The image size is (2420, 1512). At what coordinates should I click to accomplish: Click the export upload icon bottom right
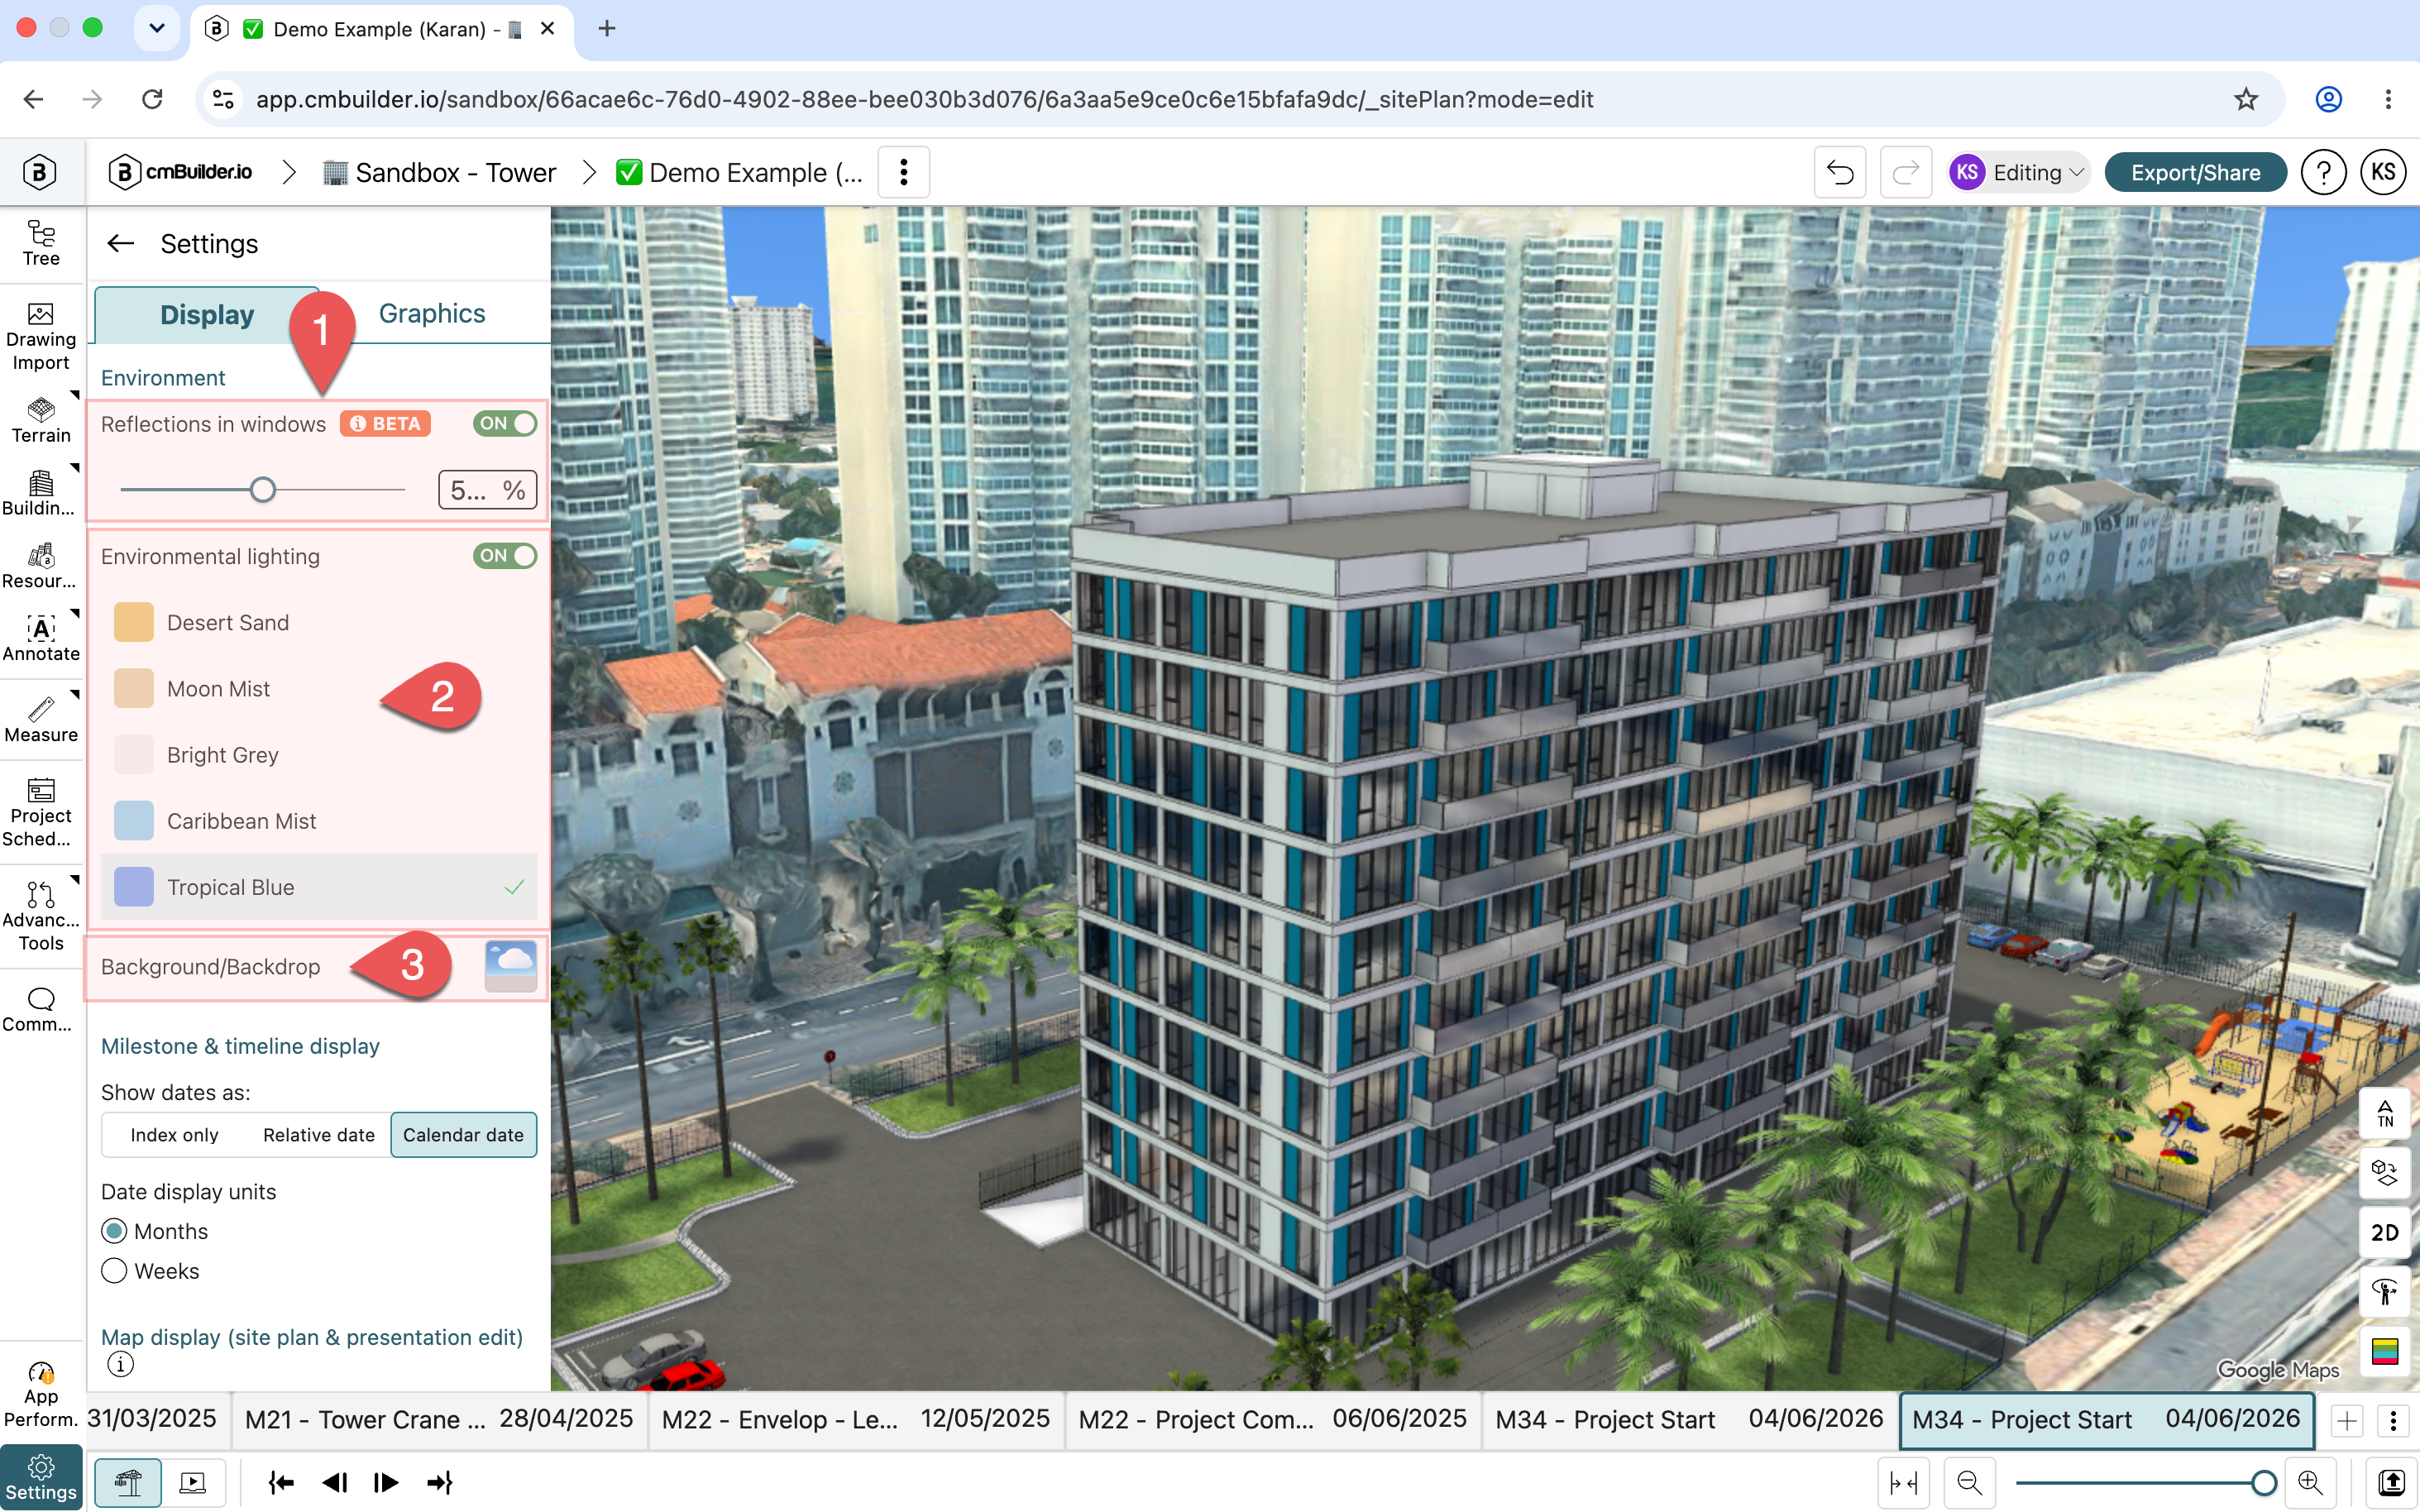(2391, 1482)
